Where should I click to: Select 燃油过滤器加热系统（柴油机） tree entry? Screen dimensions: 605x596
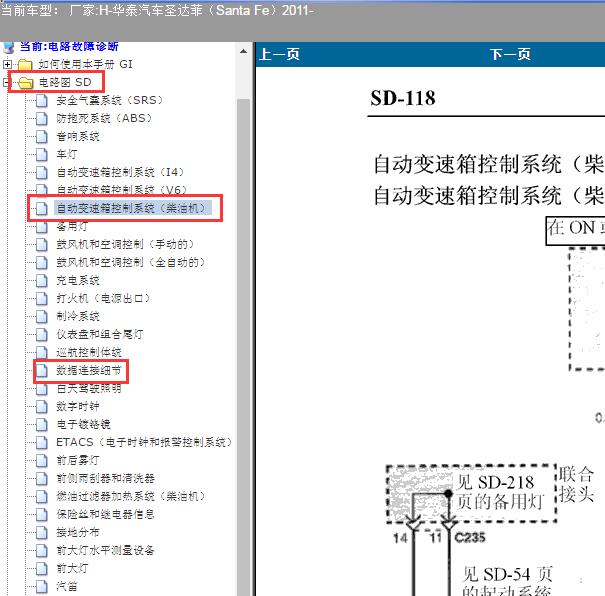pos(130,496)
